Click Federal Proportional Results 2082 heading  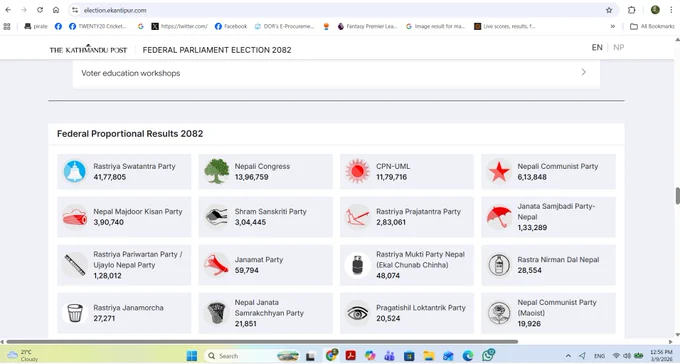tap(130, 134)
